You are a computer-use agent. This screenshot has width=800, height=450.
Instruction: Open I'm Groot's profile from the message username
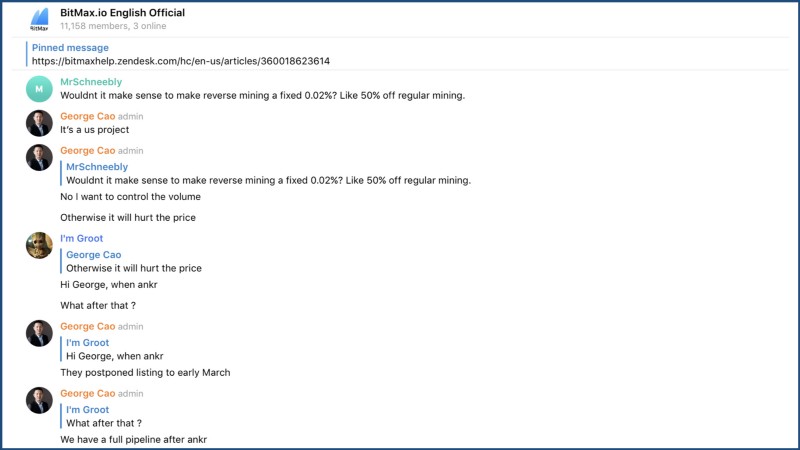(81, 238)
